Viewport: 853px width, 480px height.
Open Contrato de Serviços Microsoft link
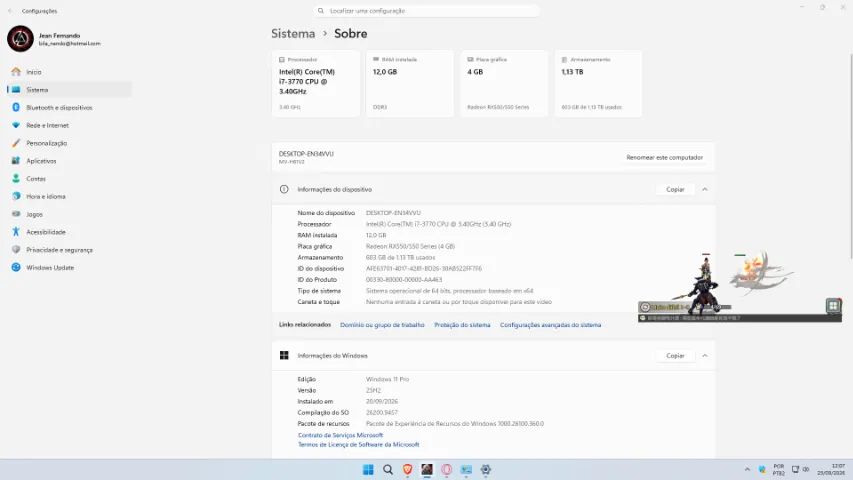point(341,435)
